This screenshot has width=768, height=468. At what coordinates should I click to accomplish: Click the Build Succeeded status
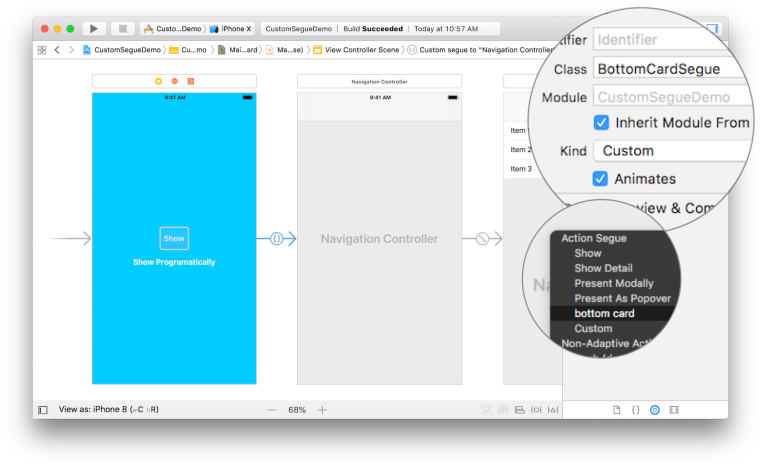coord(373,29)
